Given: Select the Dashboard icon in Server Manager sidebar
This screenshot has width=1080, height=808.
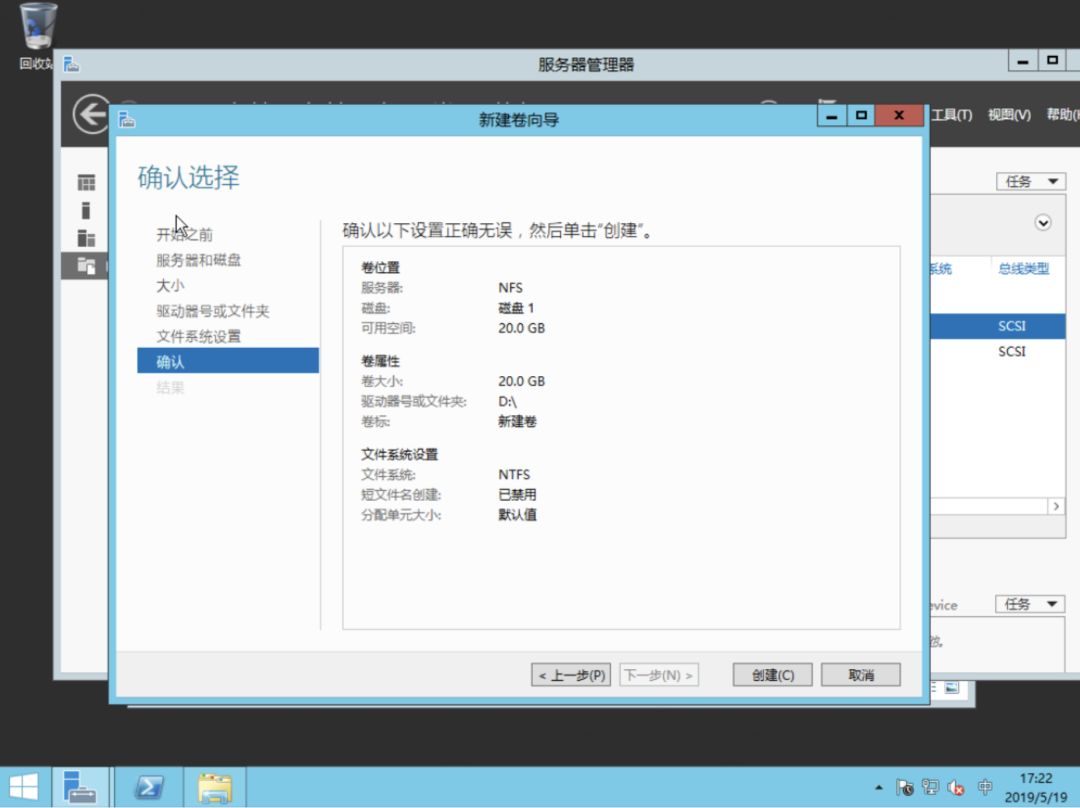Looking at the screenshot, I should click(x=86, y=180).
